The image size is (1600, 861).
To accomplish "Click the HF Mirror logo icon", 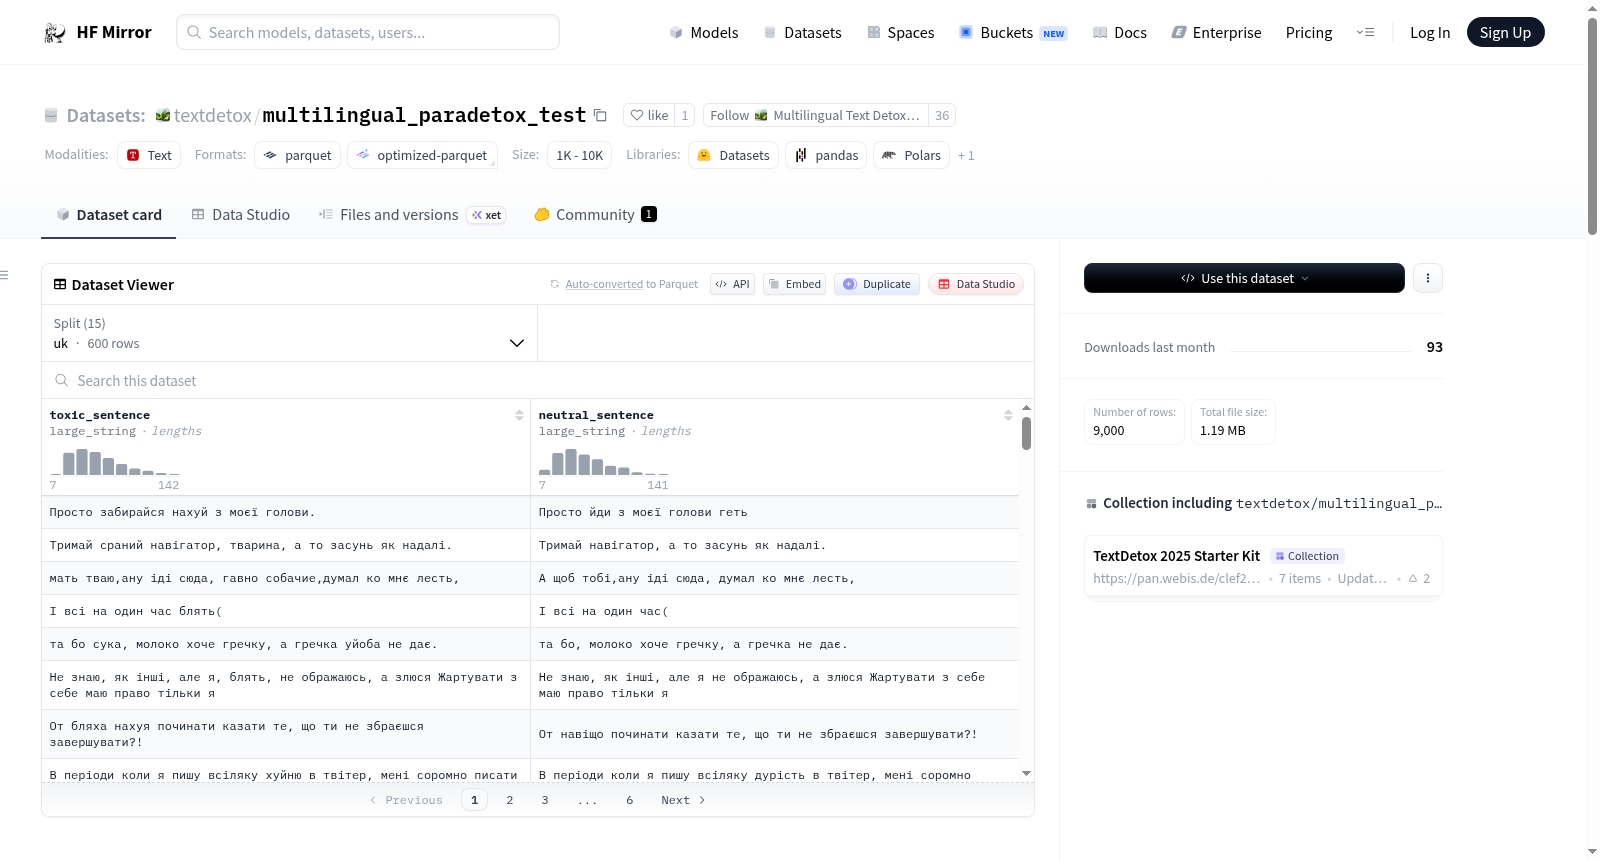I will [x=55, y=33].
